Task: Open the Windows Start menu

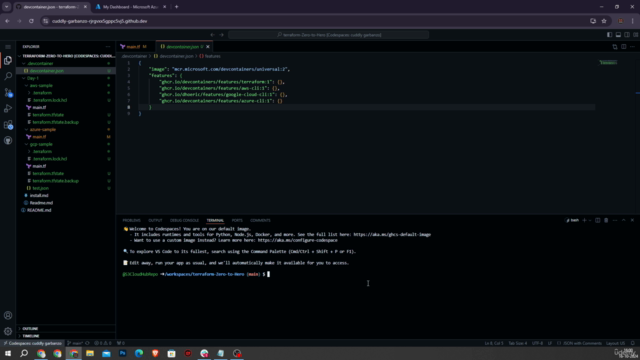Action: click(x=8, y=353)
